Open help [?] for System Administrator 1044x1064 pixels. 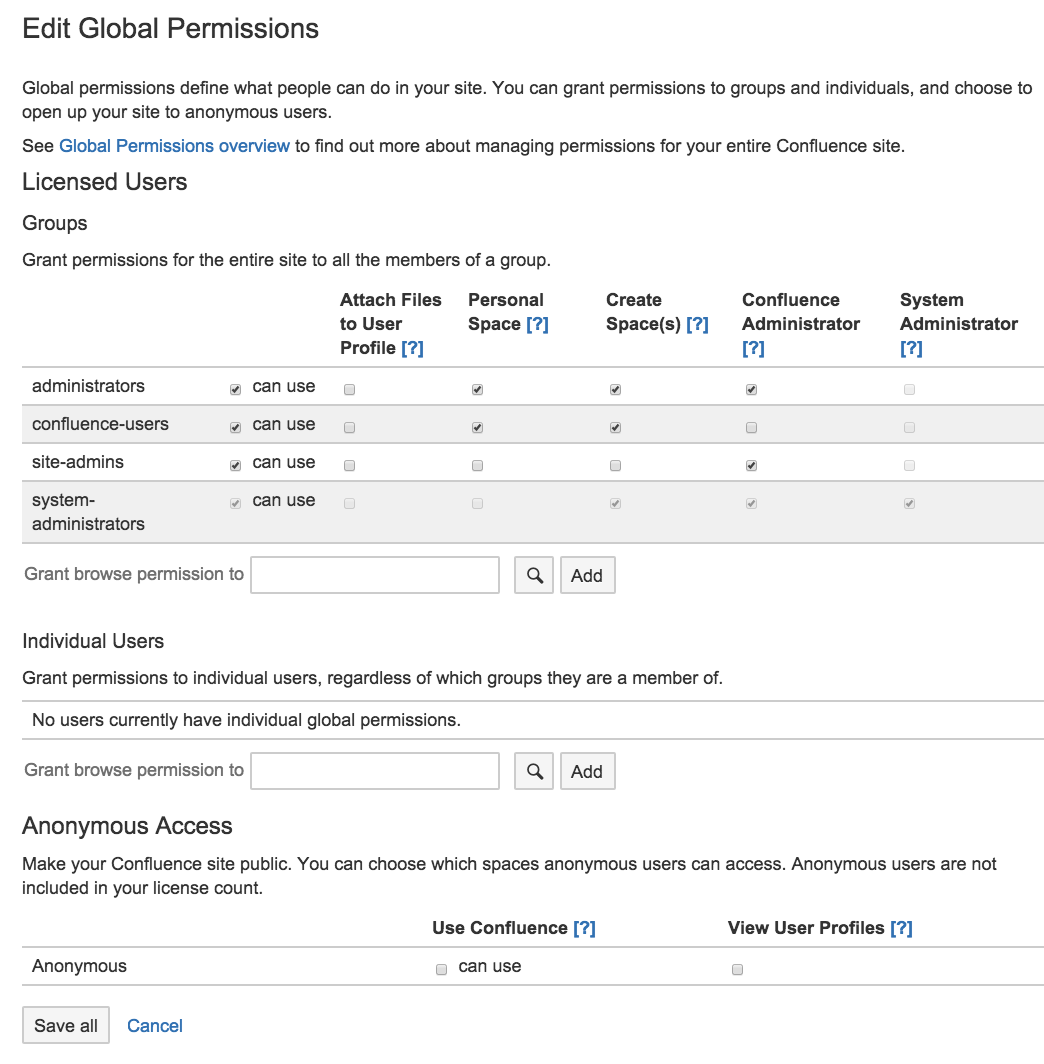(x=911, y=348)
